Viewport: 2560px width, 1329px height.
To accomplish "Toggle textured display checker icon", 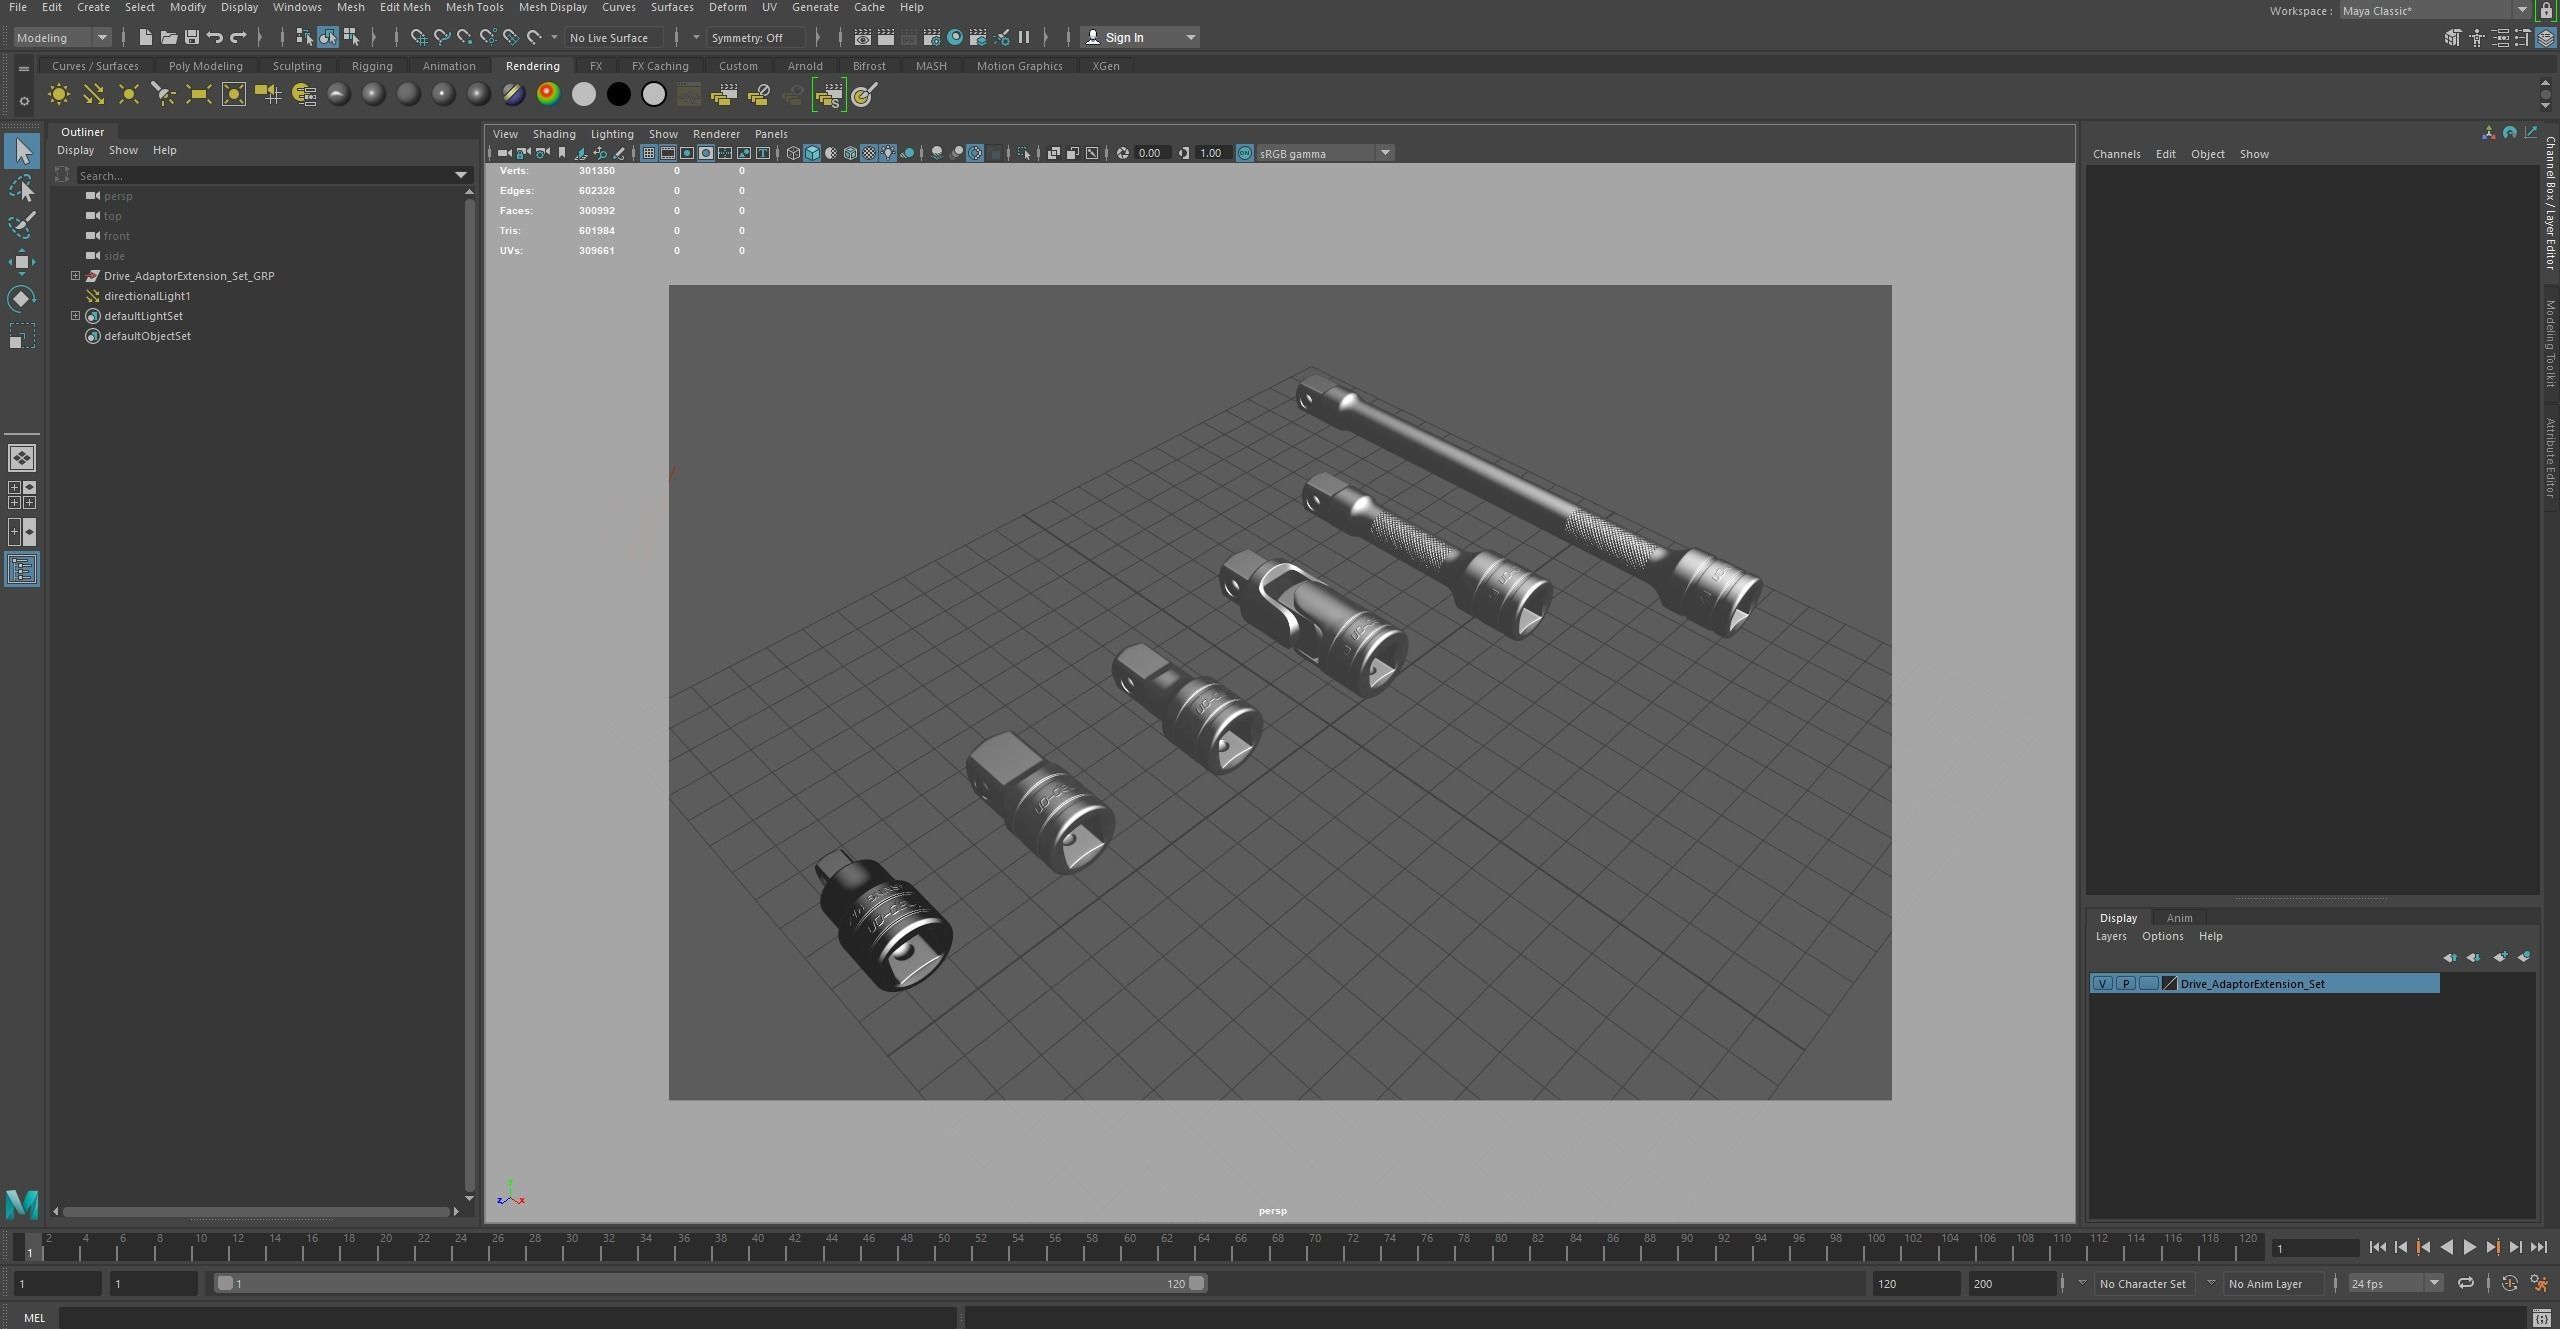I will 869,153.
